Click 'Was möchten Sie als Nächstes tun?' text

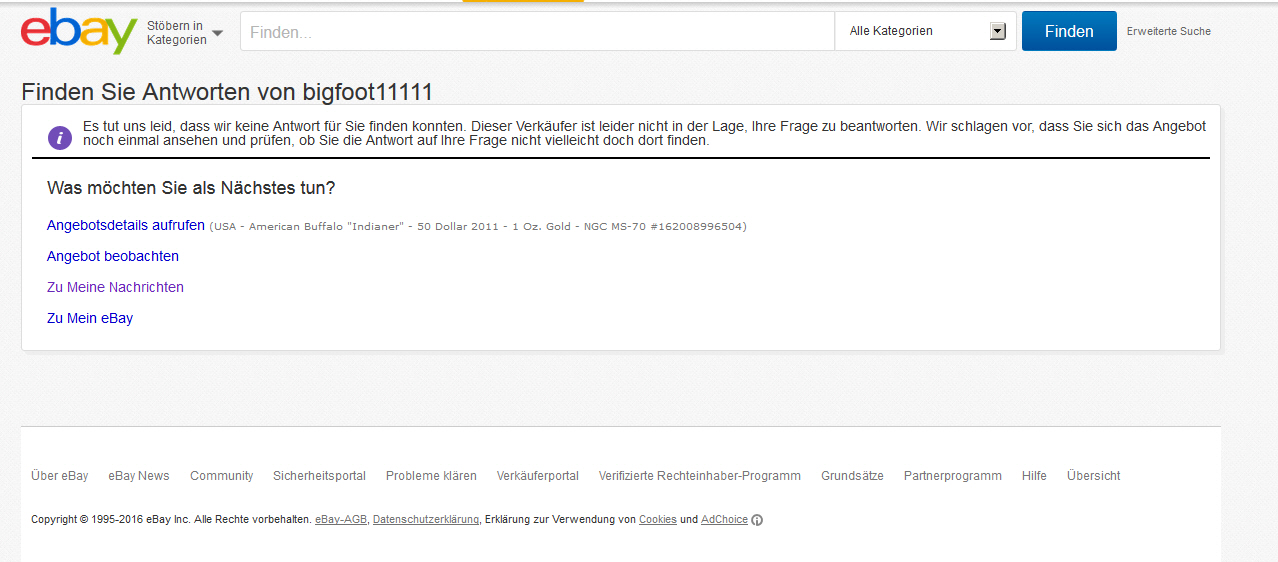[x=191, y=188]
